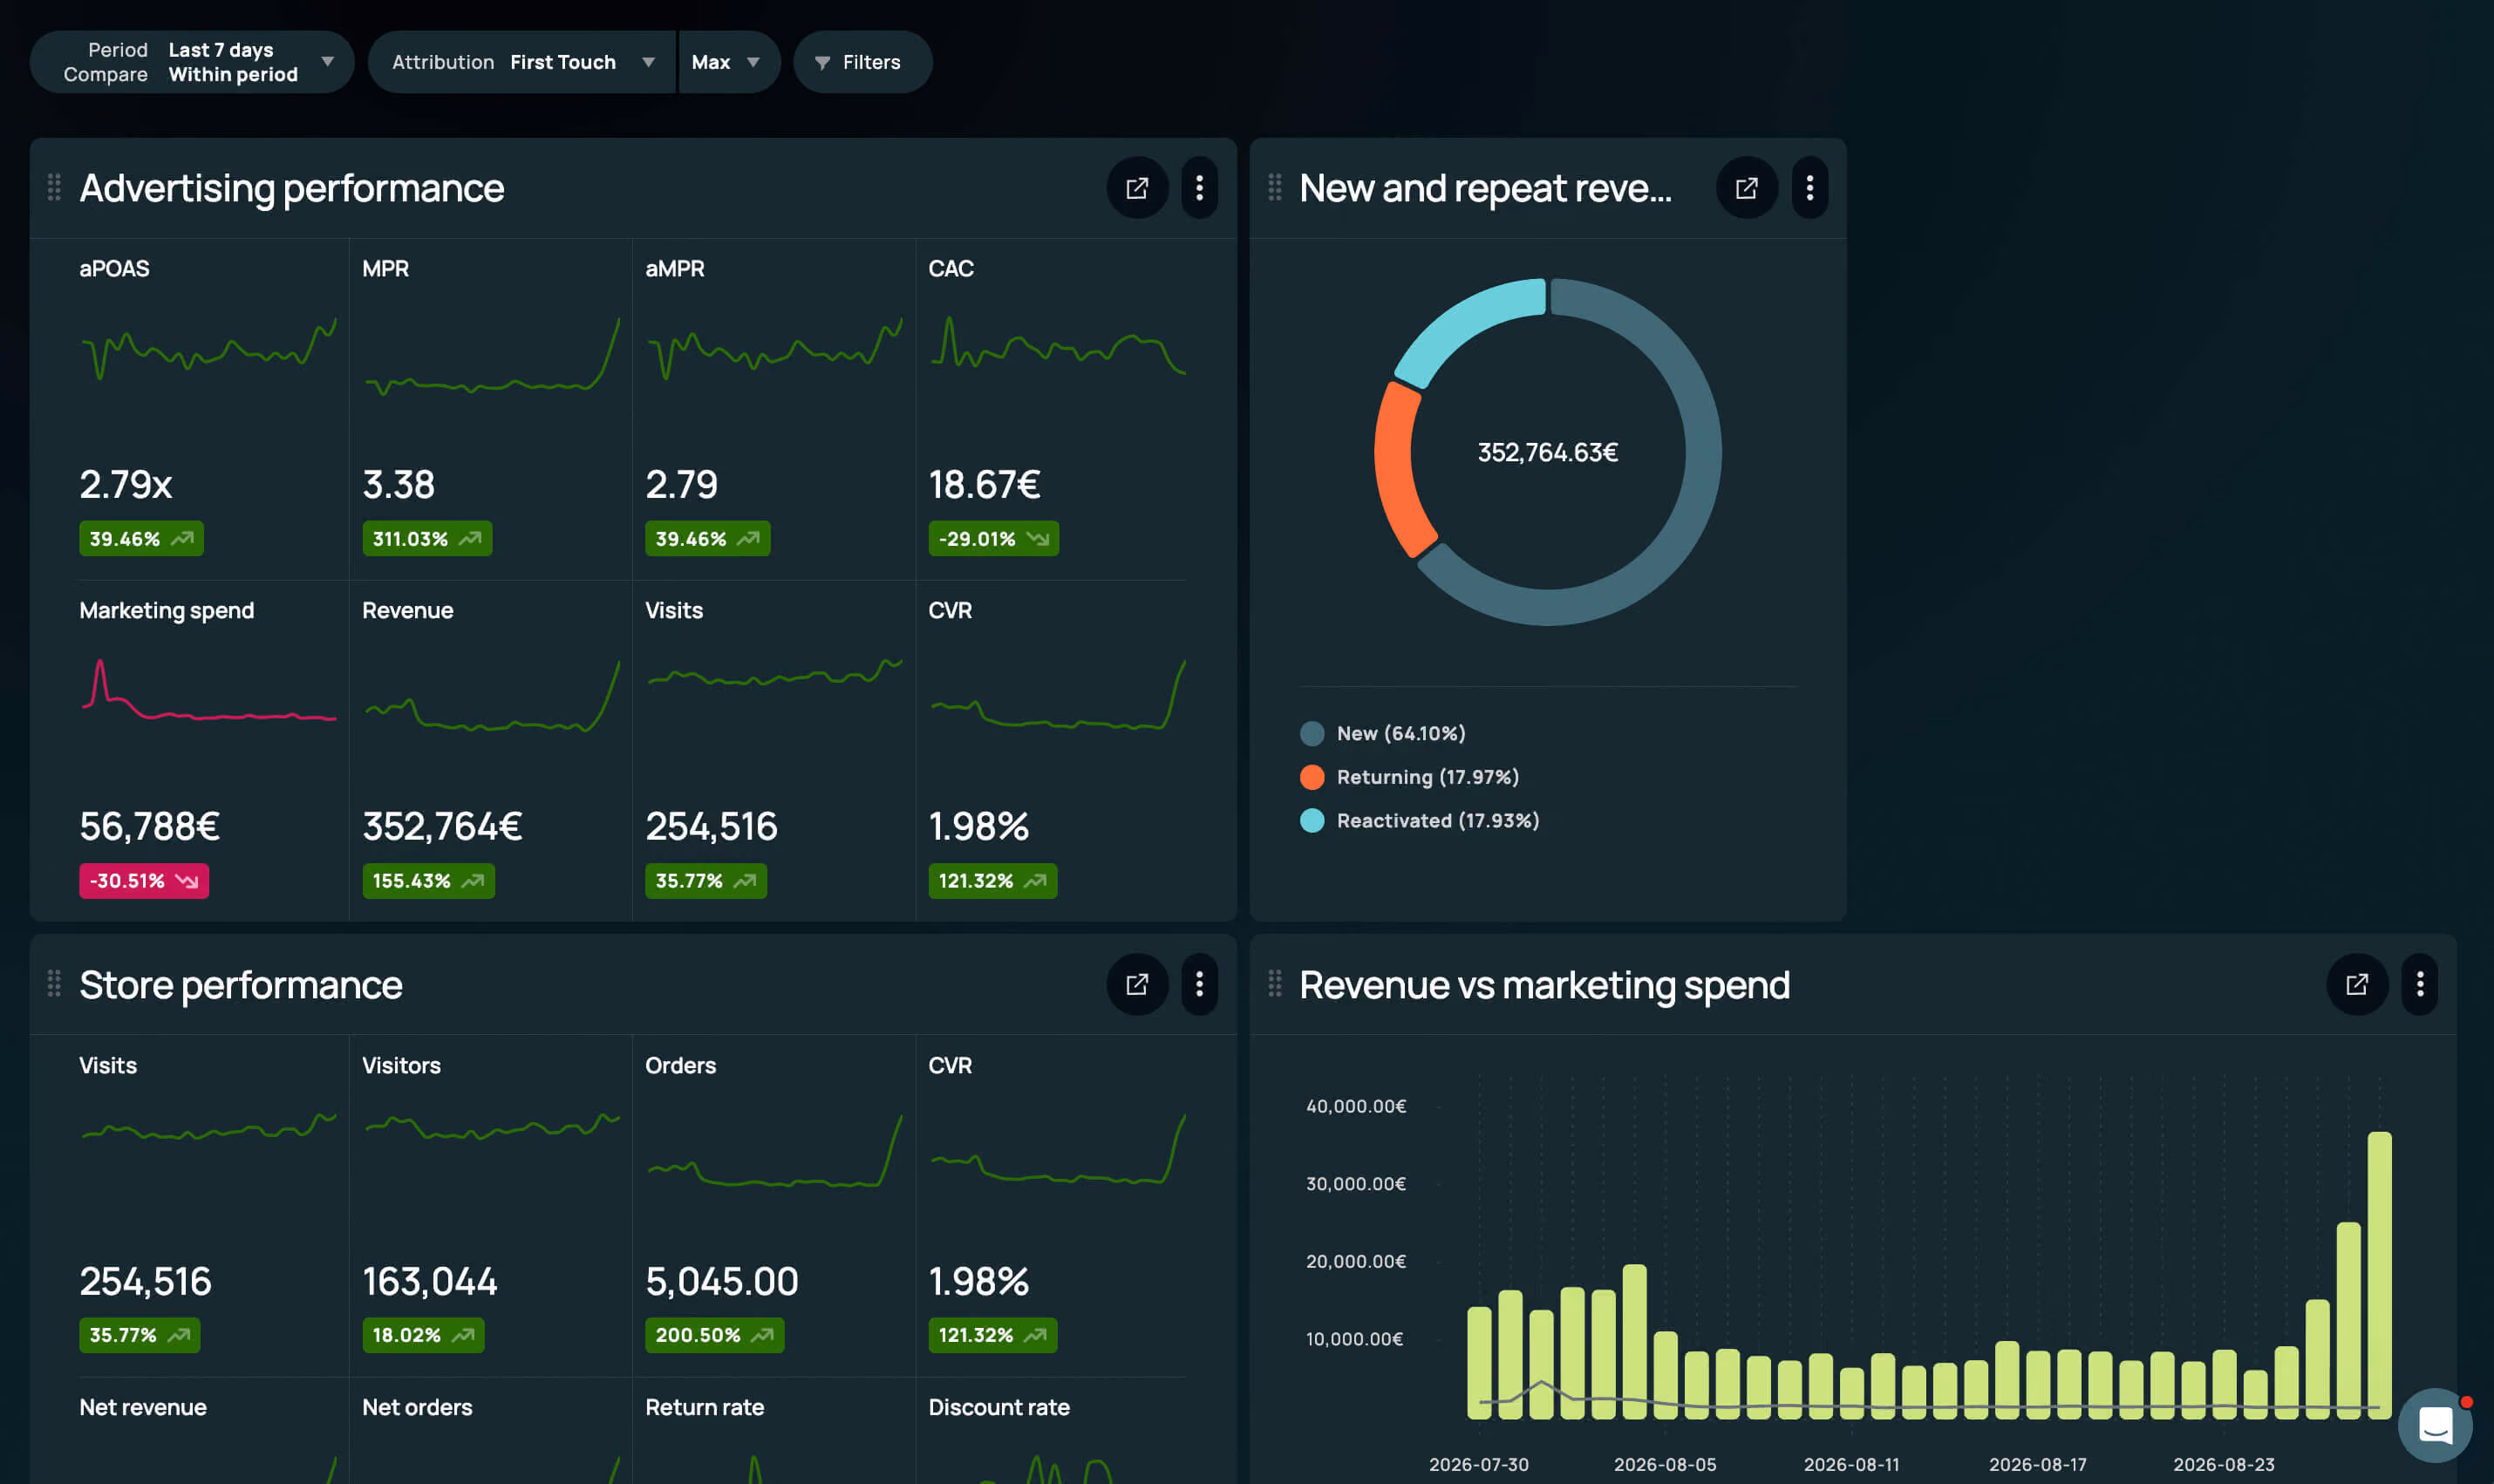The image size is (2494, 1484).
Task: Click the Advertising Visits value 254,516
Action: (711, 827)
